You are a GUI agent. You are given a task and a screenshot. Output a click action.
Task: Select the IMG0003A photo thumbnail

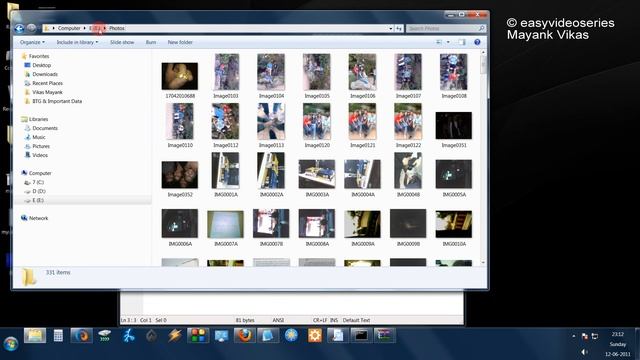[x=317, y=174]
